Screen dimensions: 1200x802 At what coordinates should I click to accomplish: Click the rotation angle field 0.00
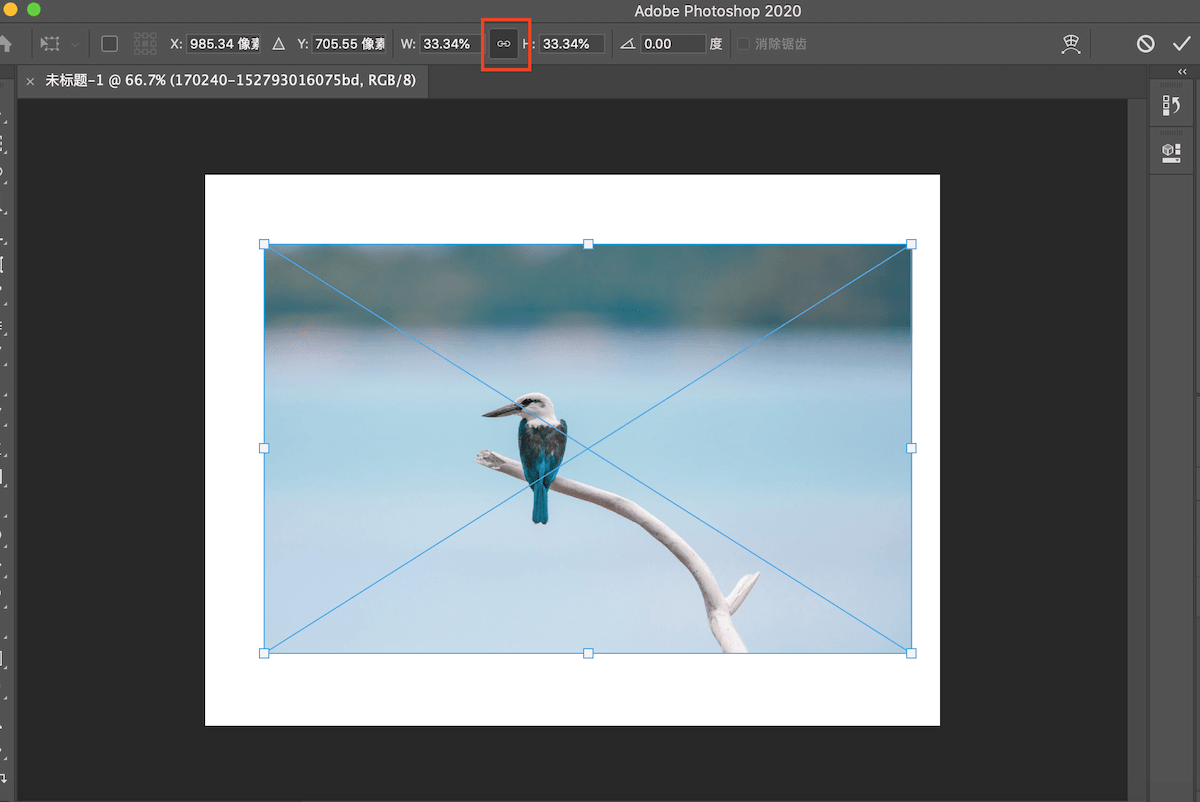click(x=673, y=44)
